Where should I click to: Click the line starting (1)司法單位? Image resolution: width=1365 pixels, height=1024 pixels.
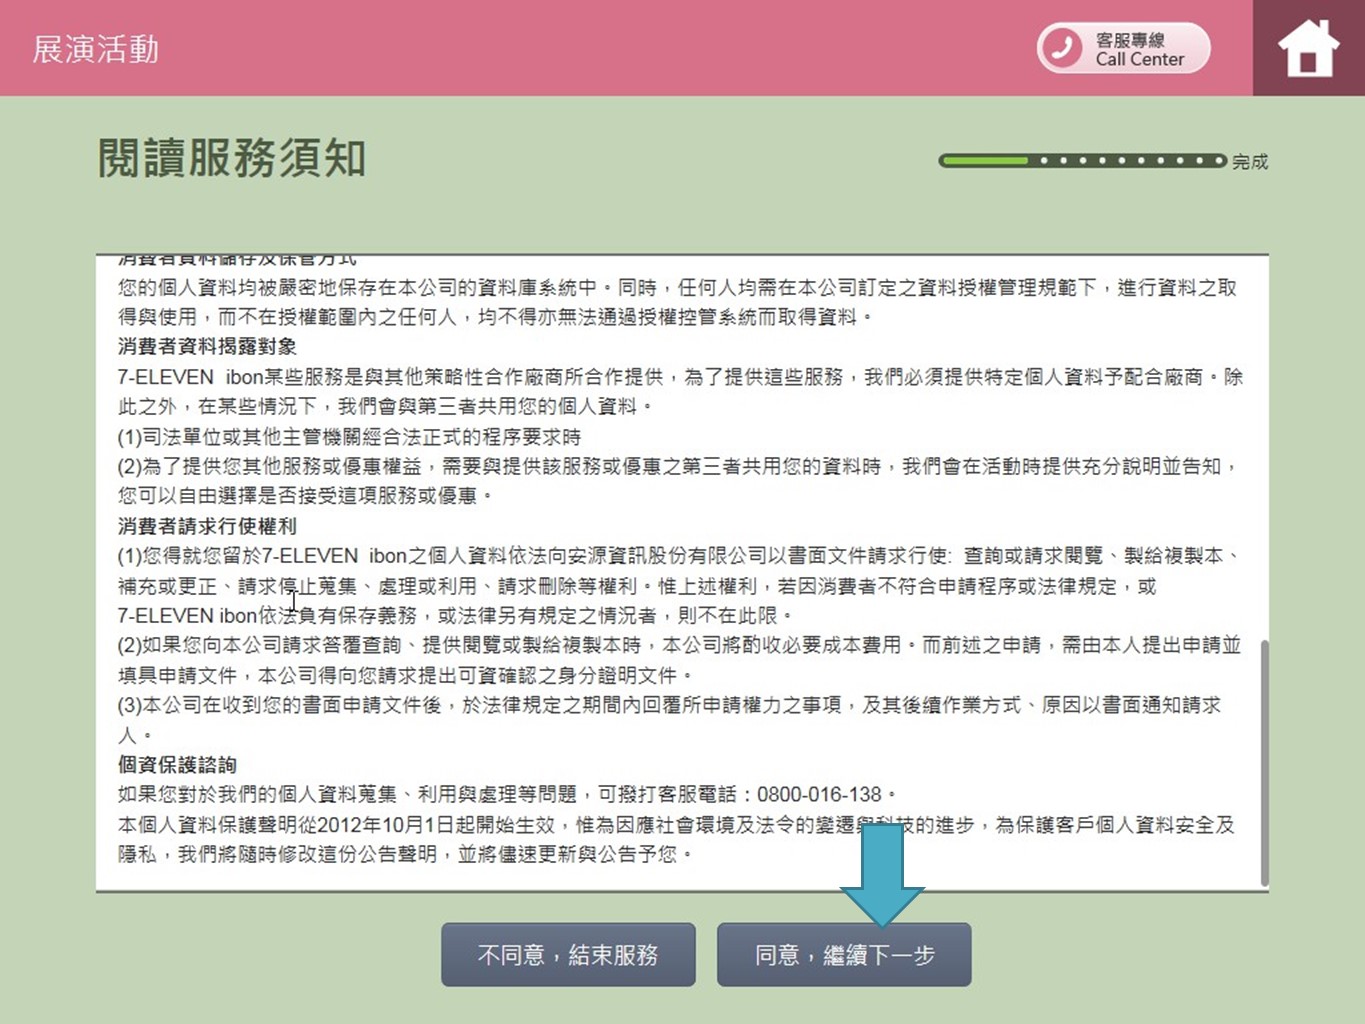click(x=349, y=437)
